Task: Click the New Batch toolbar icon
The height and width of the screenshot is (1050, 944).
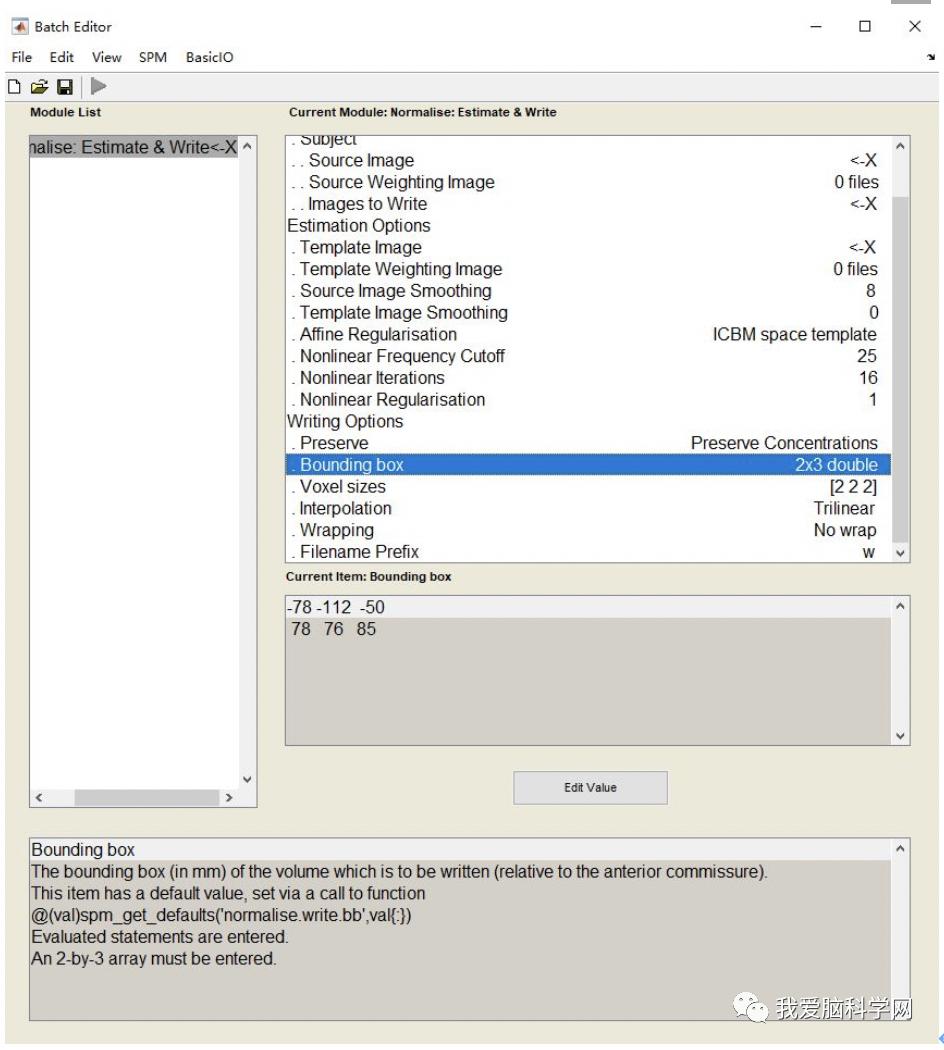Action: coord(14,86)
